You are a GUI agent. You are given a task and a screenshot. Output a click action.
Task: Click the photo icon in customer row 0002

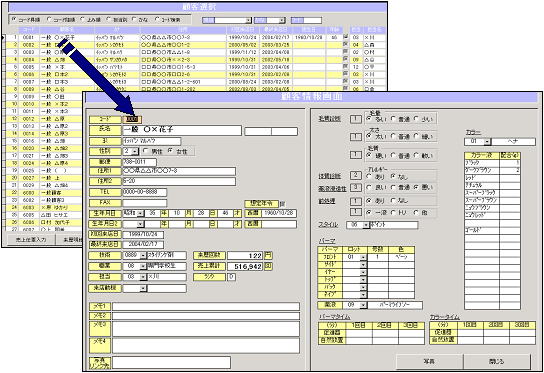[x=346, y=44]
